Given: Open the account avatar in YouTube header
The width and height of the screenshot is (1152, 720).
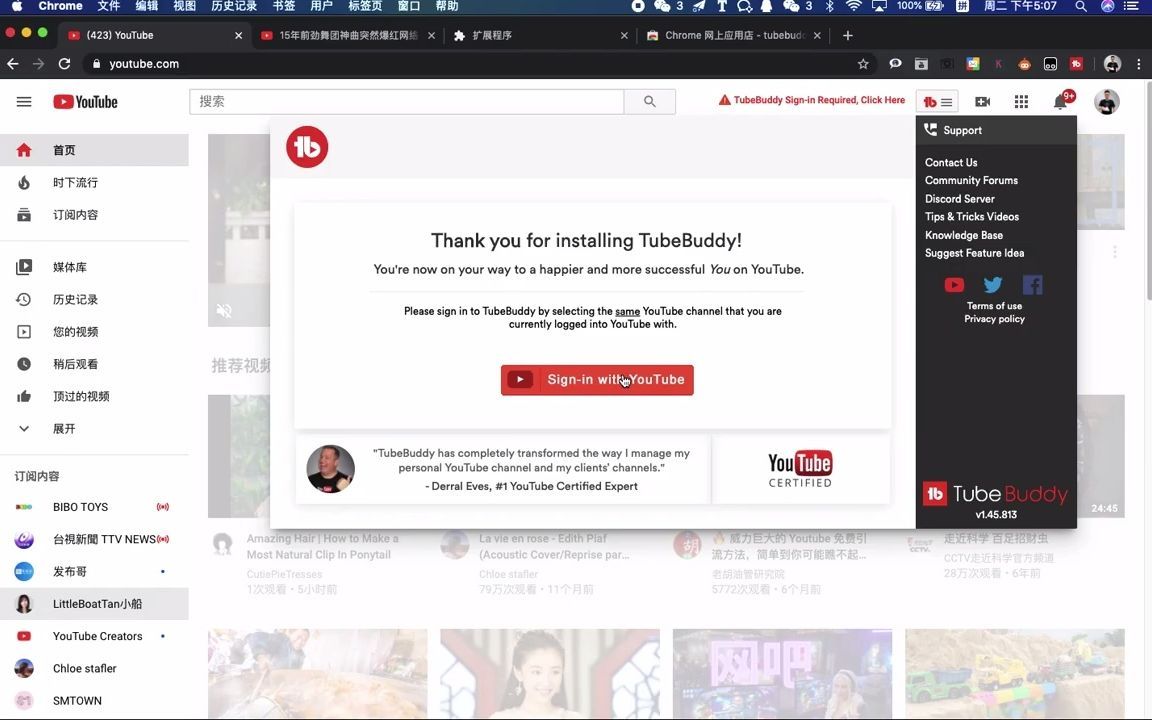Looking at the screenshot, I should pos(1106,101).
